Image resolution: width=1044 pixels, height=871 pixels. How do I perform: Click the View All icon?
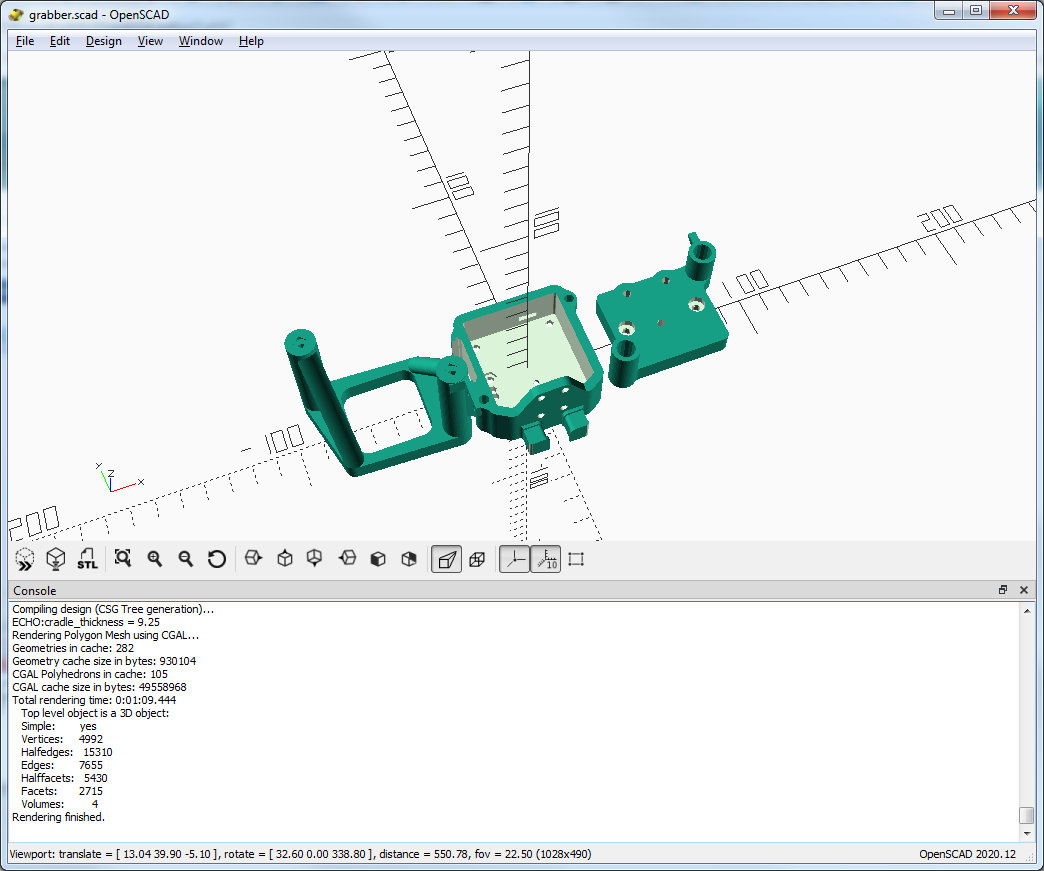(x=123, y=559)
